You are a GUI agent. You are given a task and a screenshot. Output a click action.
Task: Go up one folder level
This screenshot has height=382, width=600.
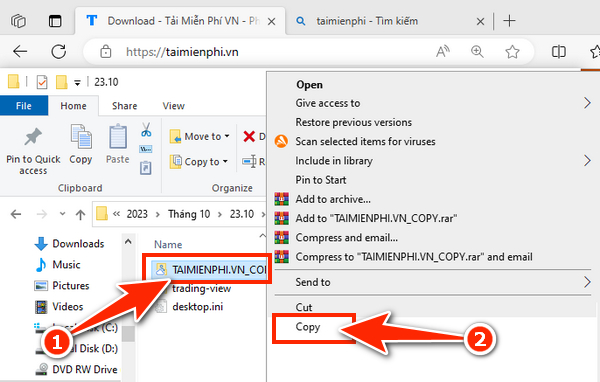80,214
